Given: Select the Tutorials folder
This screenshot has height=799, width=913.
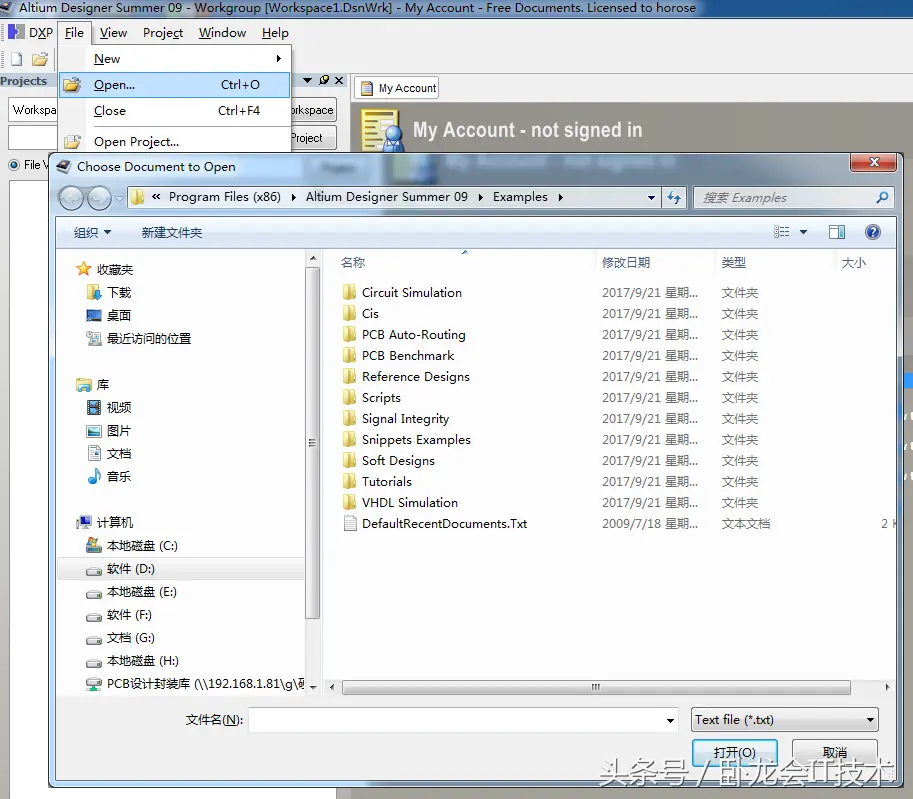Looking at the screenshot, I should point(387,482).
